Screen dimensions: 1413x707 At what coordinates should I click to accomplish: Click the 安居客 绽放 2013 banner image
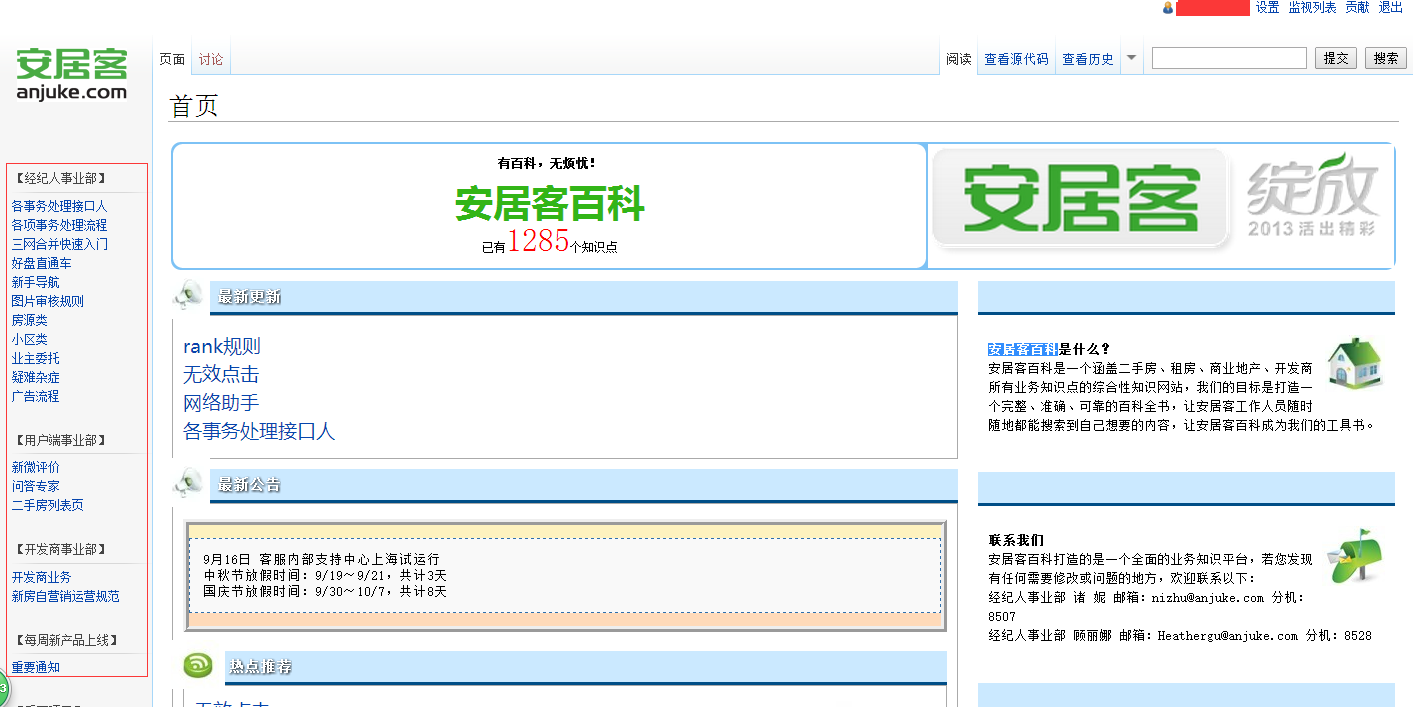coord(1160,205)
